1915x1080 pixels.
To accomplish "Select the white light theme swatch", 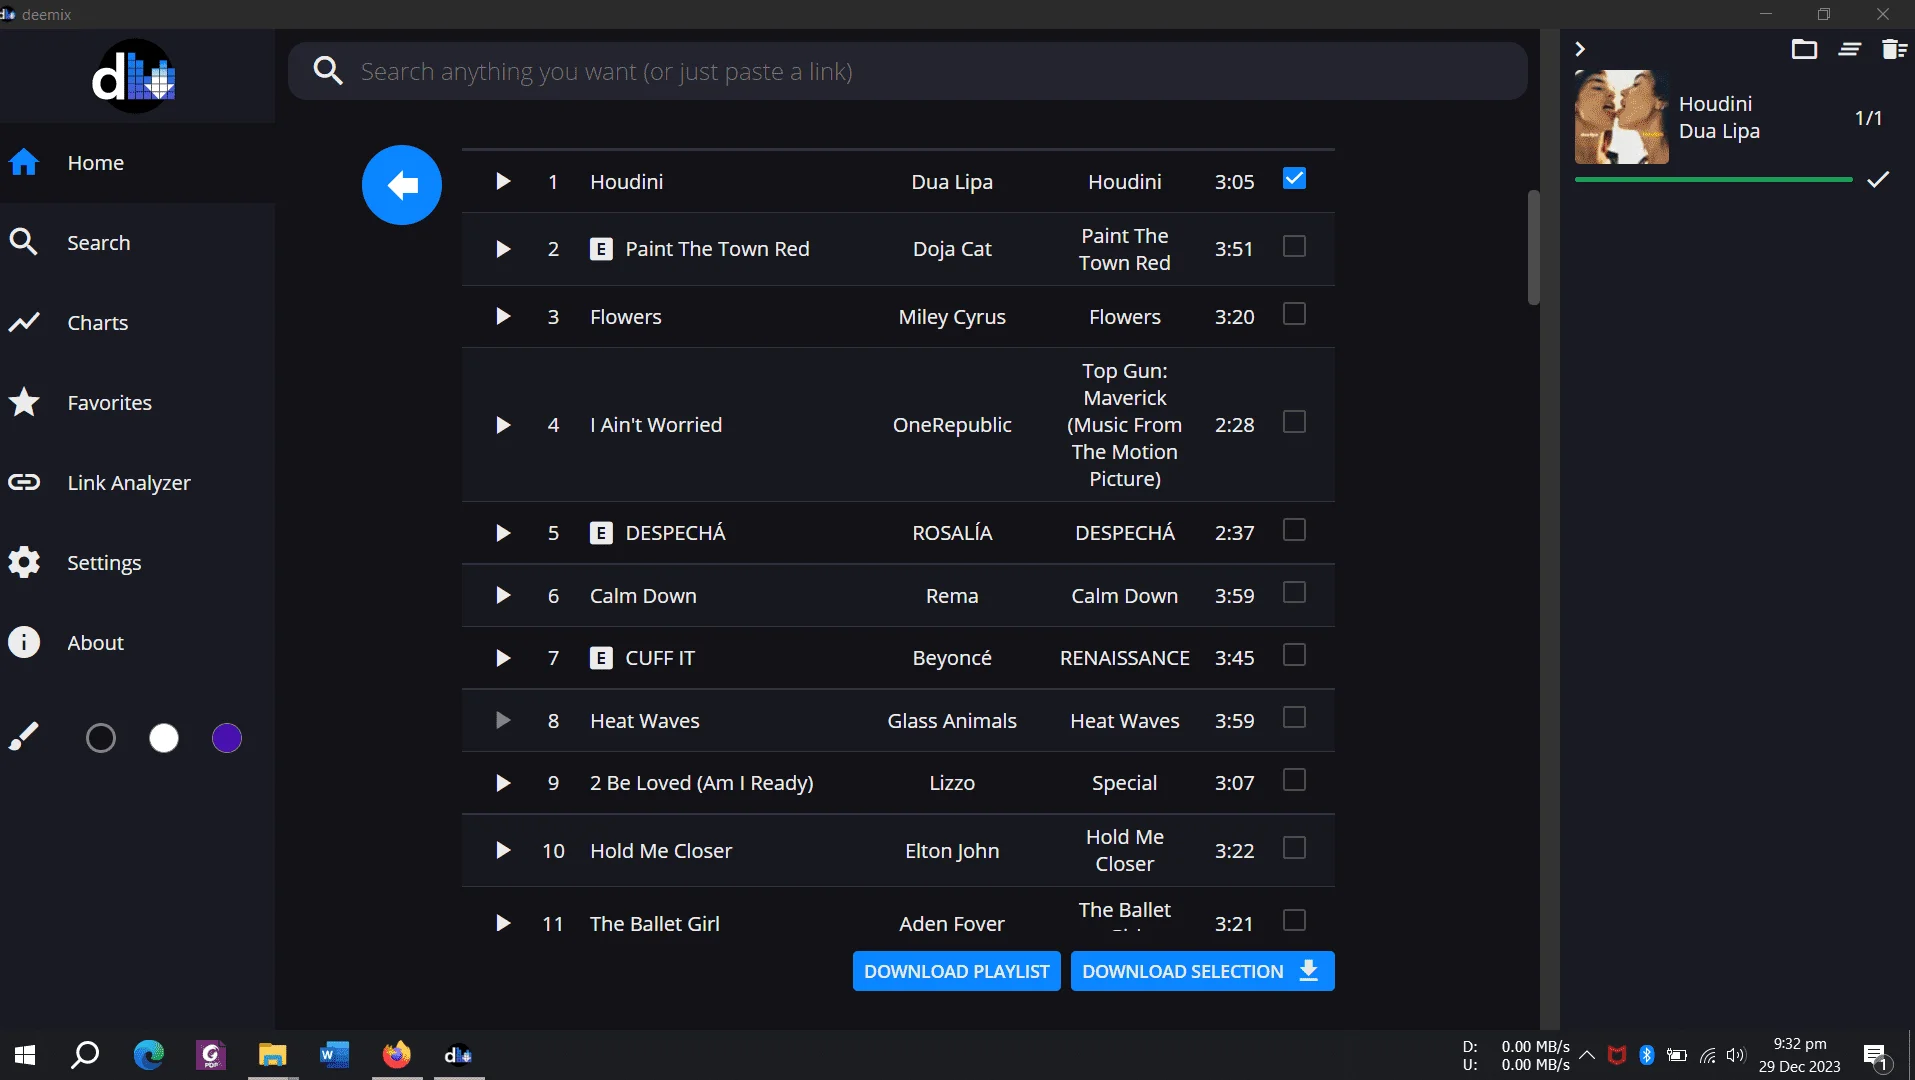I will (x=164, y=738).
